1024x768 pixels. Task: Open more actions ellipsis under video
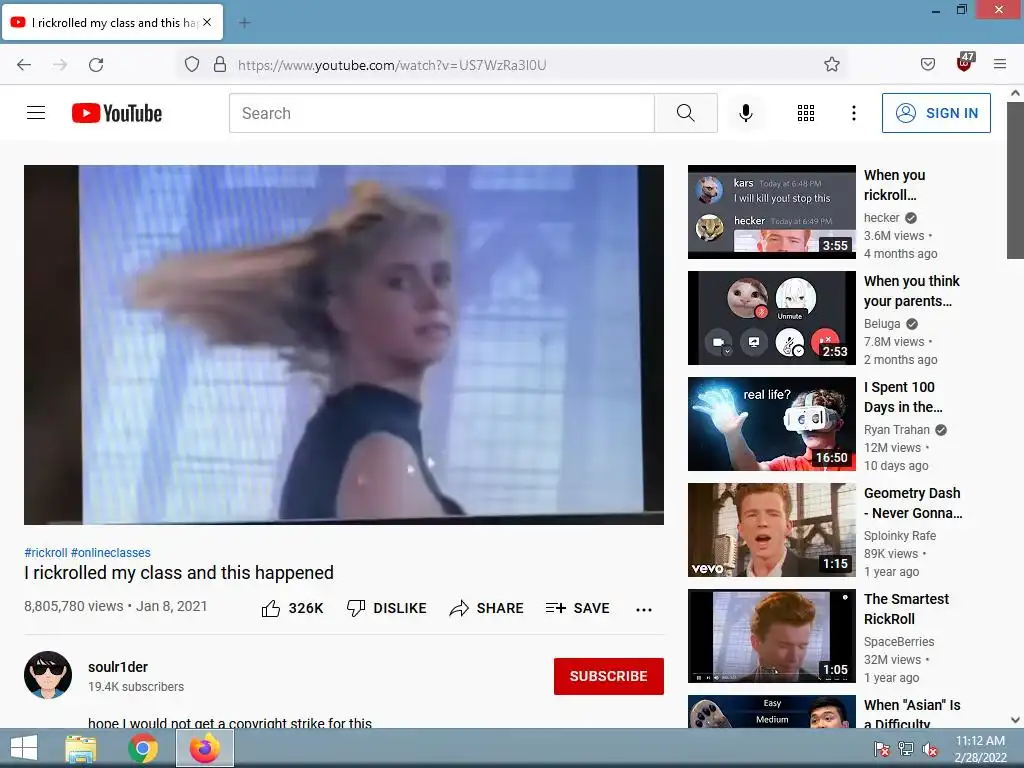click(x=644, y=609)
